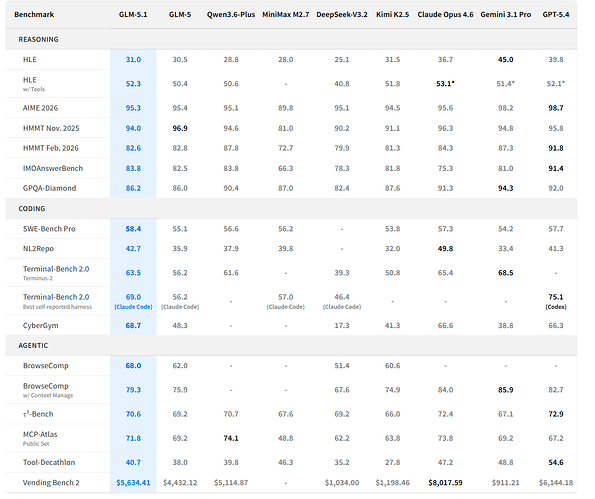
Task: Click the MiniMax M2.7 column header
Action: click(x=285, y=14)
